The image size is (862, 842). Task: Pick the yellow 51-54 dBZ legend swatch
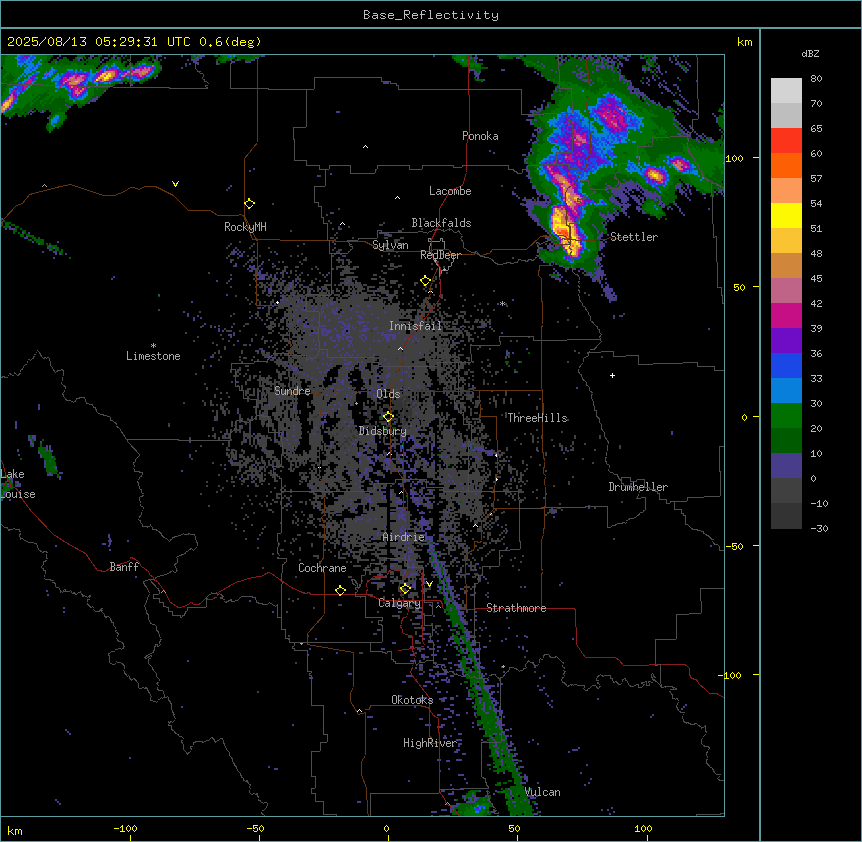point(786,215)
